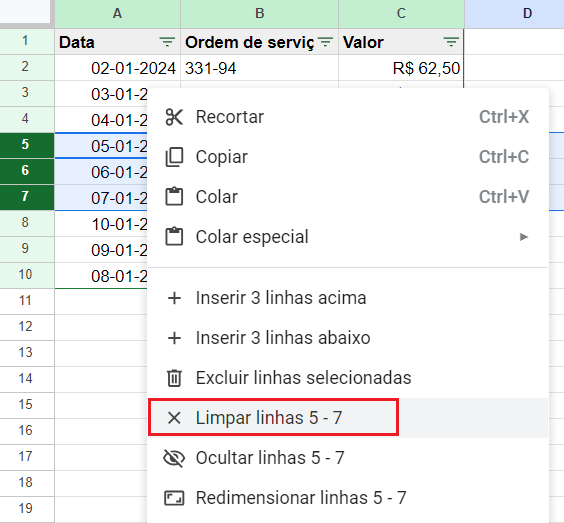Select column D header
Screen dimensions: 564x523
pyautogui.click(x=514, y=14)
